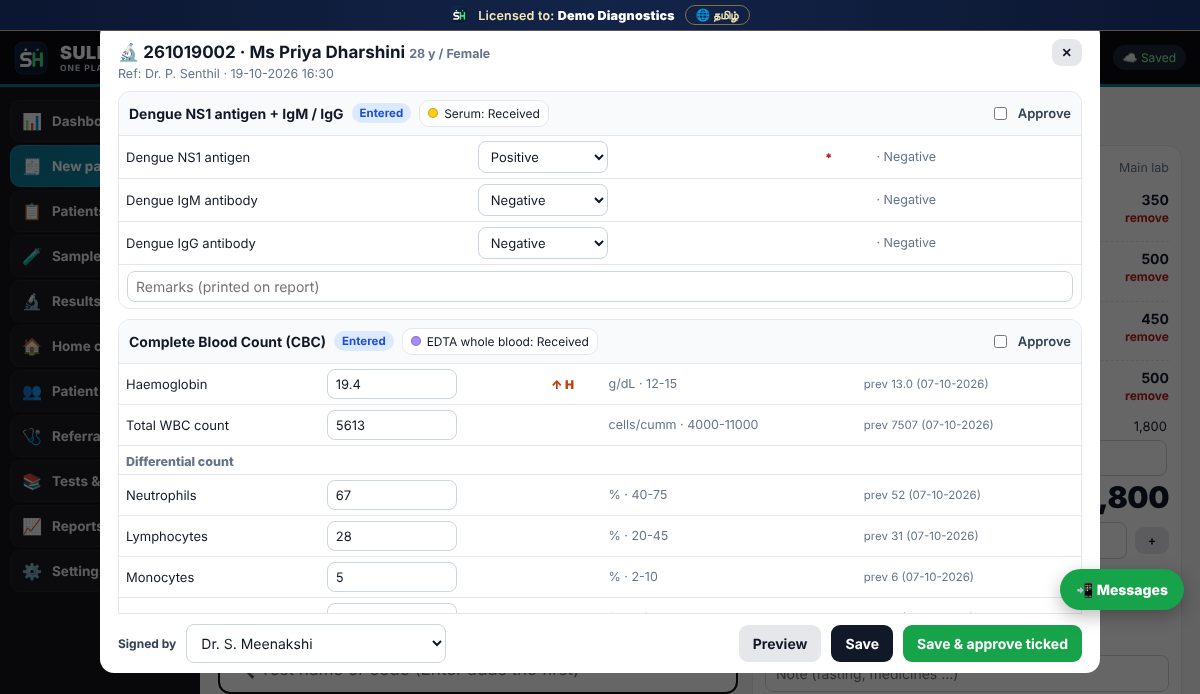
Task: Click the g/dL · 12-15 reference range
Action: coord(643,384)
